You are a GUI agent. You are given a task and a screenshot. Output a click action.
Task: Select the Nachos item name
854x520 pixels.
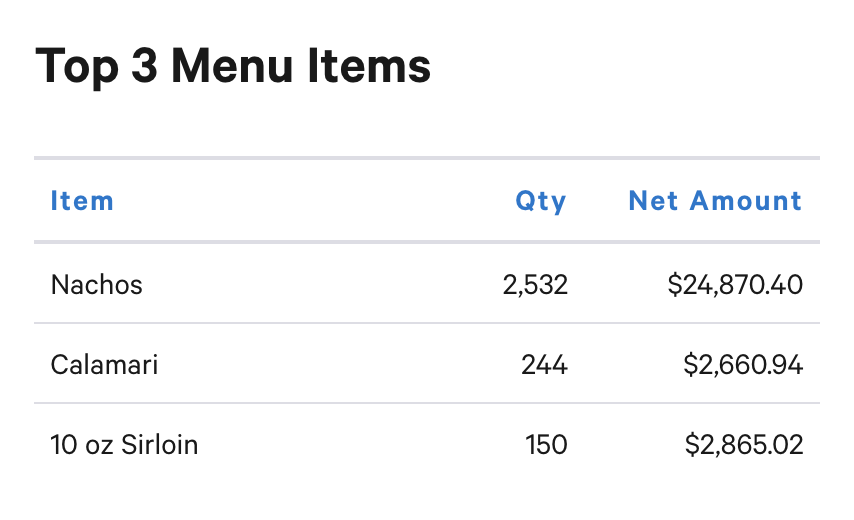[x=96, y=285]
